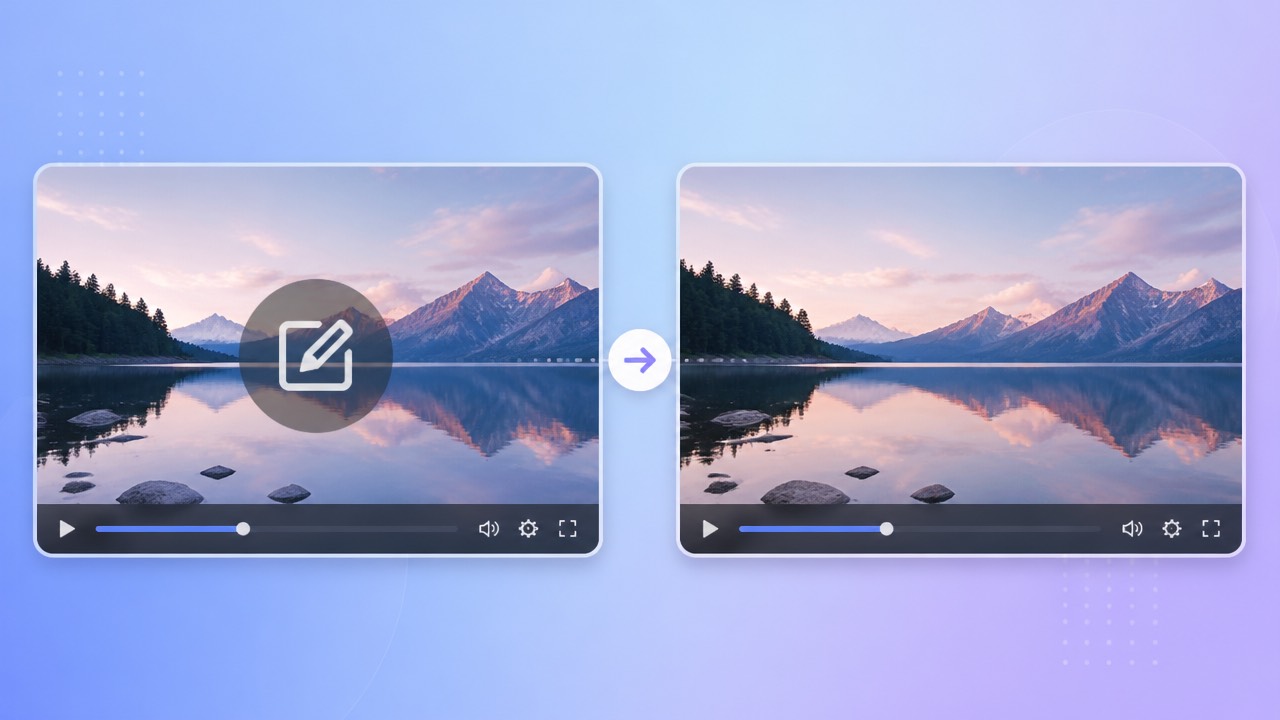Open settings gear in the right video player

[1171, 529]
